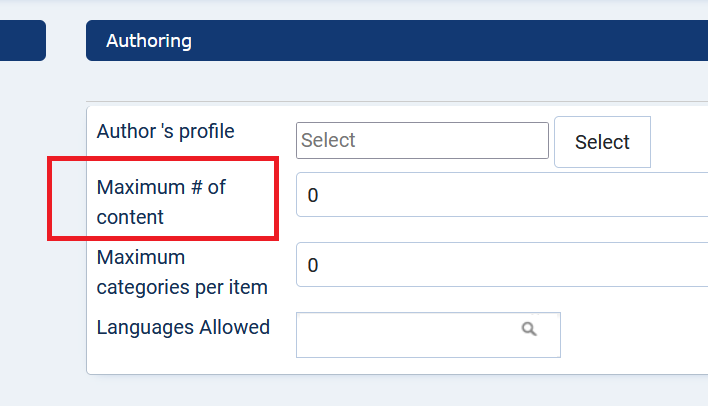This screenshot has height=406, width=708.
Task: Switch to the Authoring tab title
Action: 149,41
